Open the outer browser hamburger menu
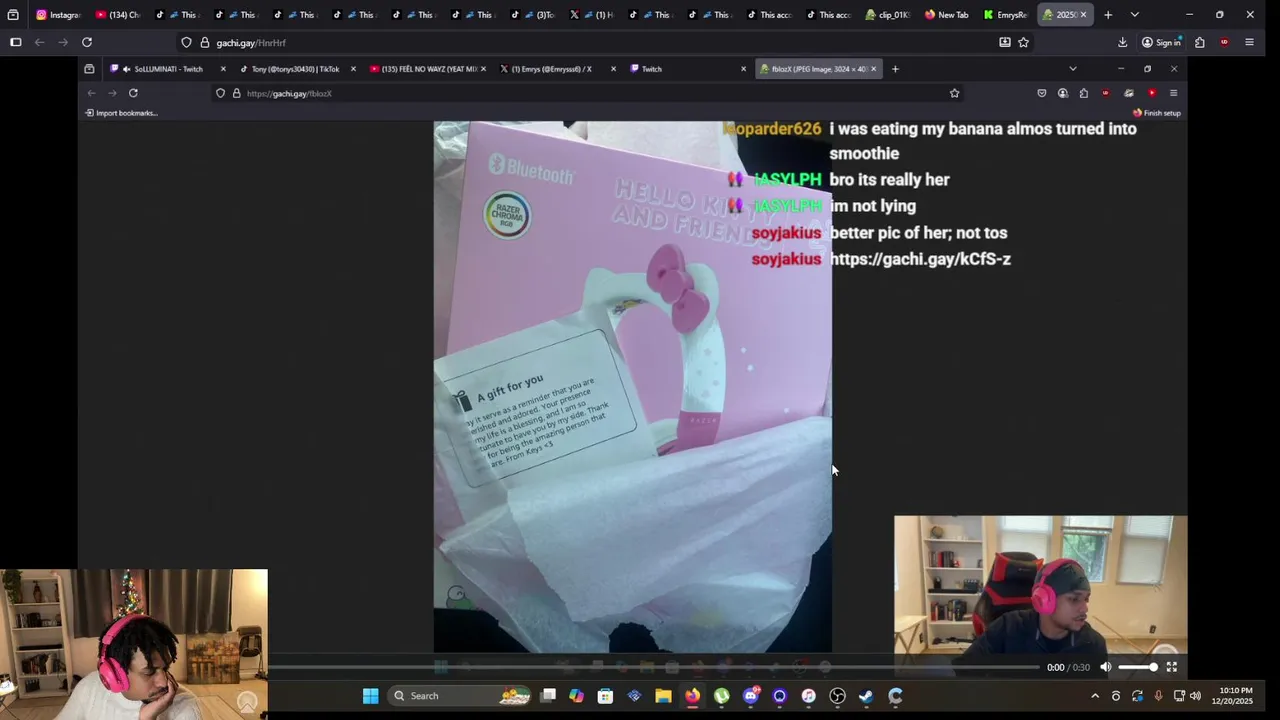Screen dimensions: 1280x720 [x=1249, y=42]
